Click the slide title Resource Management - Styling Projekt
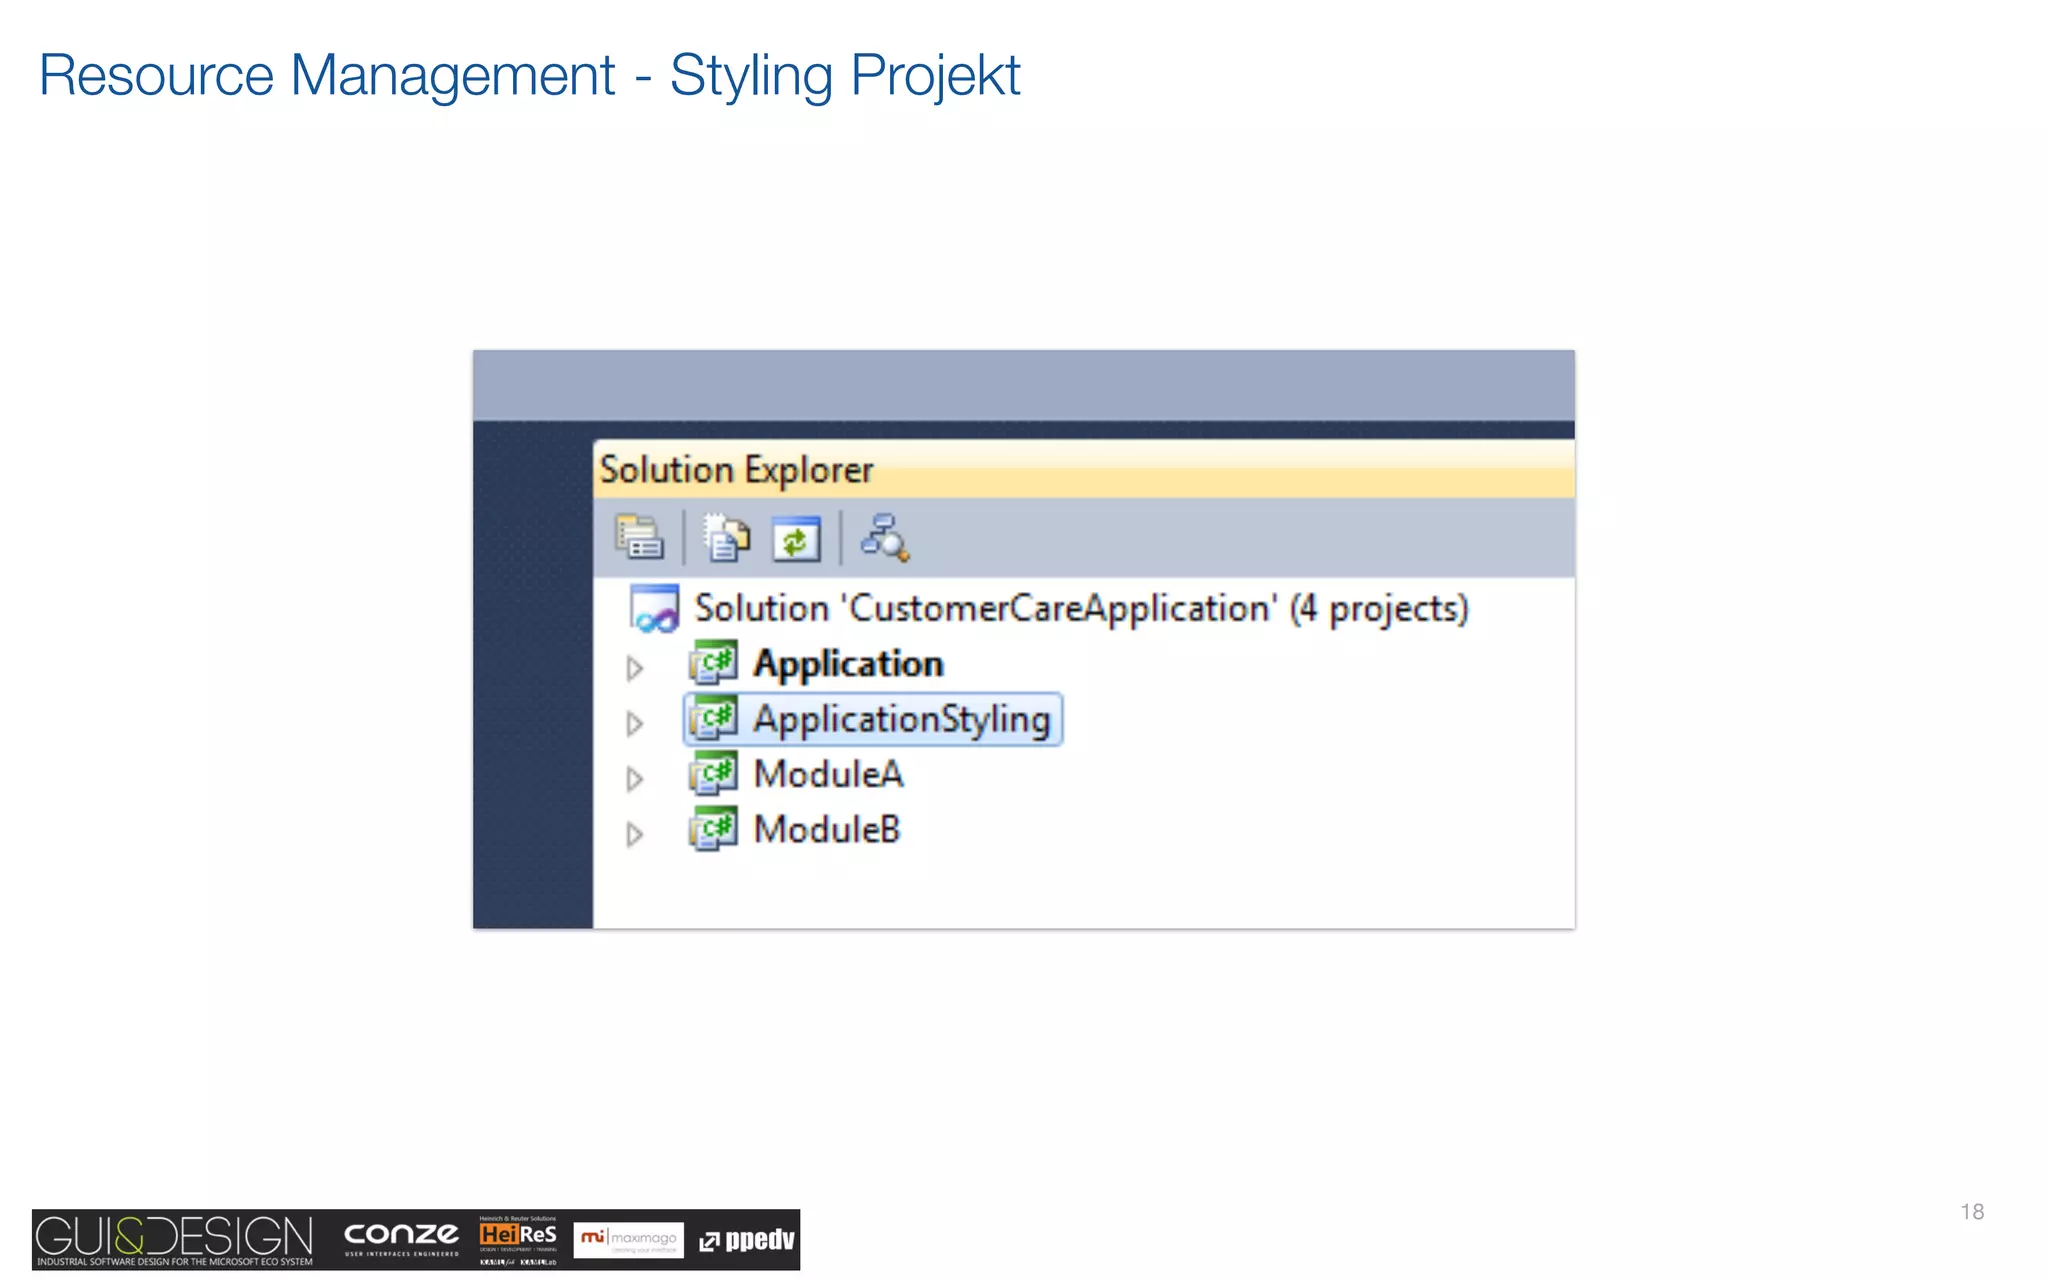2048x1280 pixels. pyautogui.click(x=529, y=76)
